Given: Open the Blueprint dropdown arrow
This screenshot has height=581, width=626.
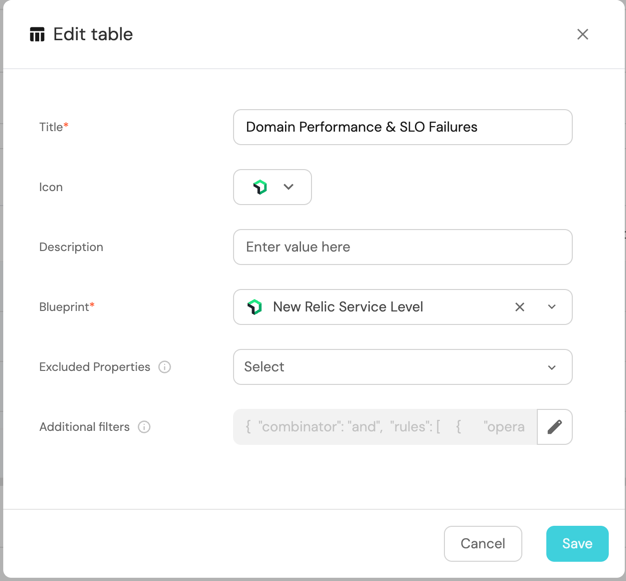Looking at the screenshot, I should coord(551,307).
